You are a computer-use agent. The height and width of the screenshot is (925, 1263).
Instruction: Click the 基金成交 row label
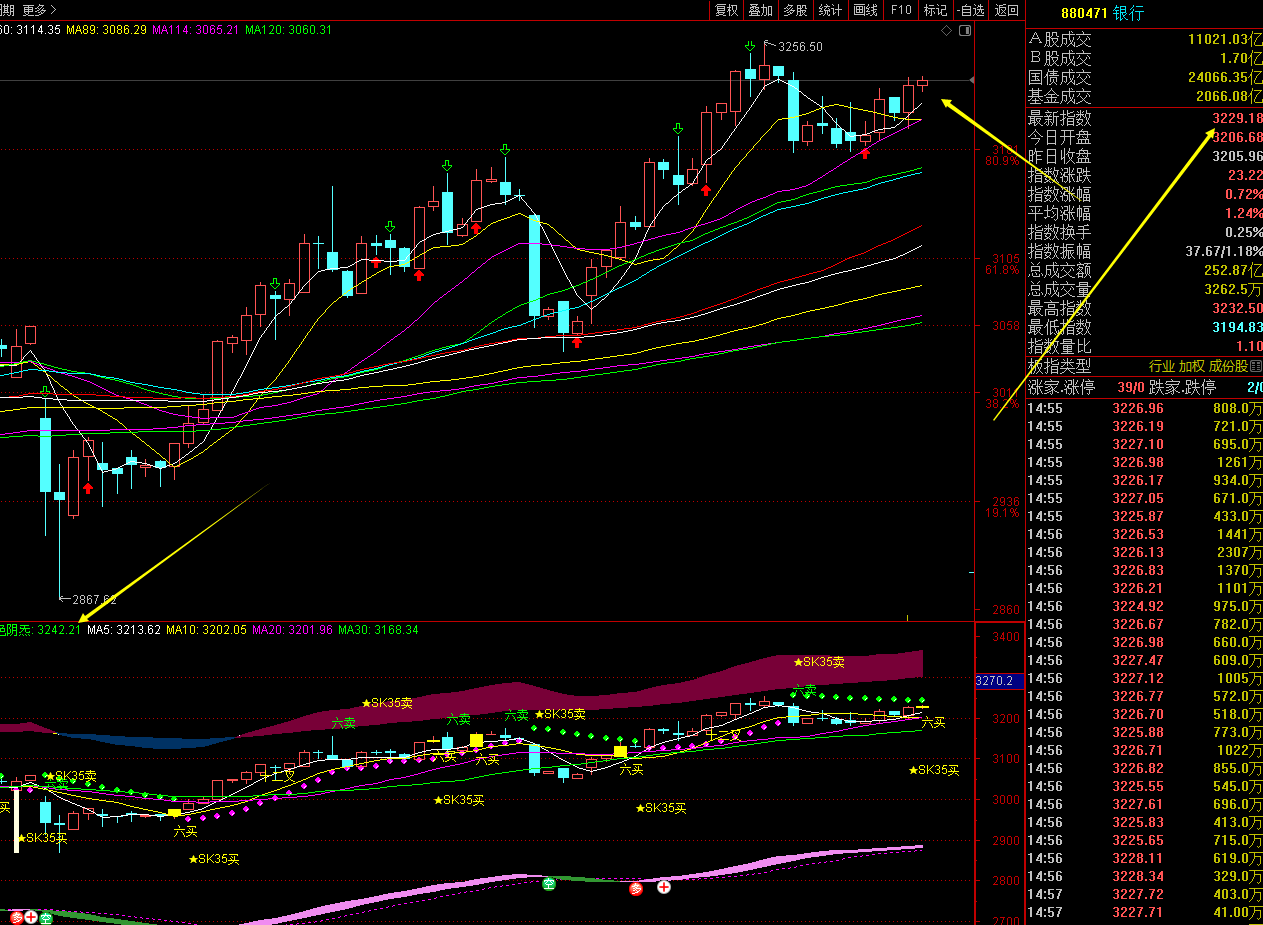[1060, 97]
